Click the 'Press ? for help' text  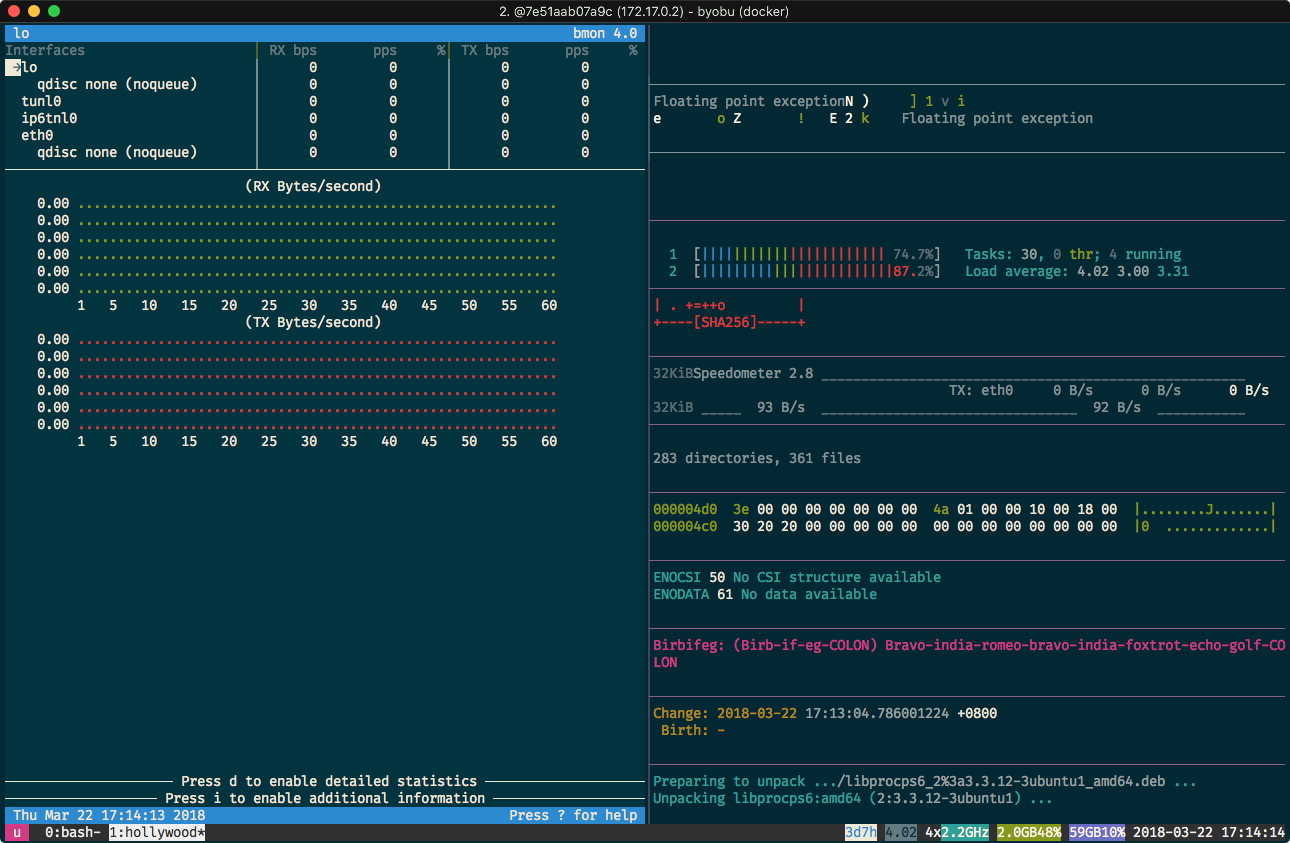click(x=573, y=815)
